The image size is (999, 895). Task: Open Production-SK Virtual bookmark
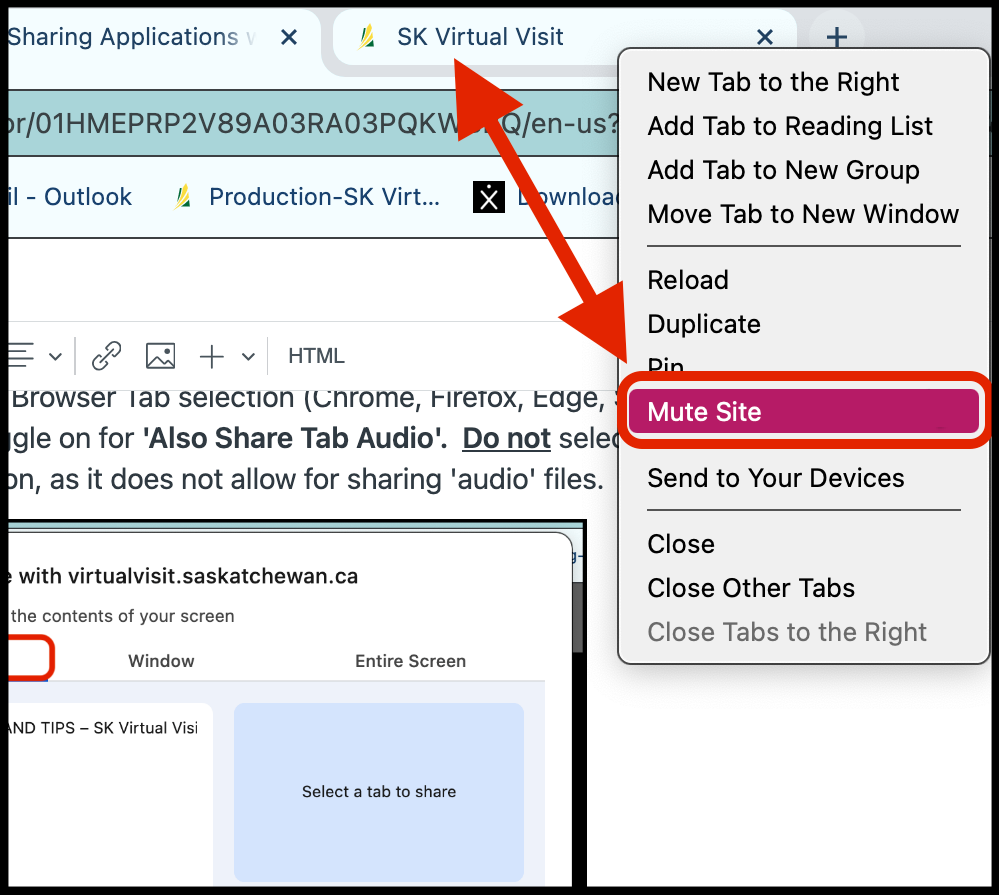pyautogui.click(x=323, y=197)
